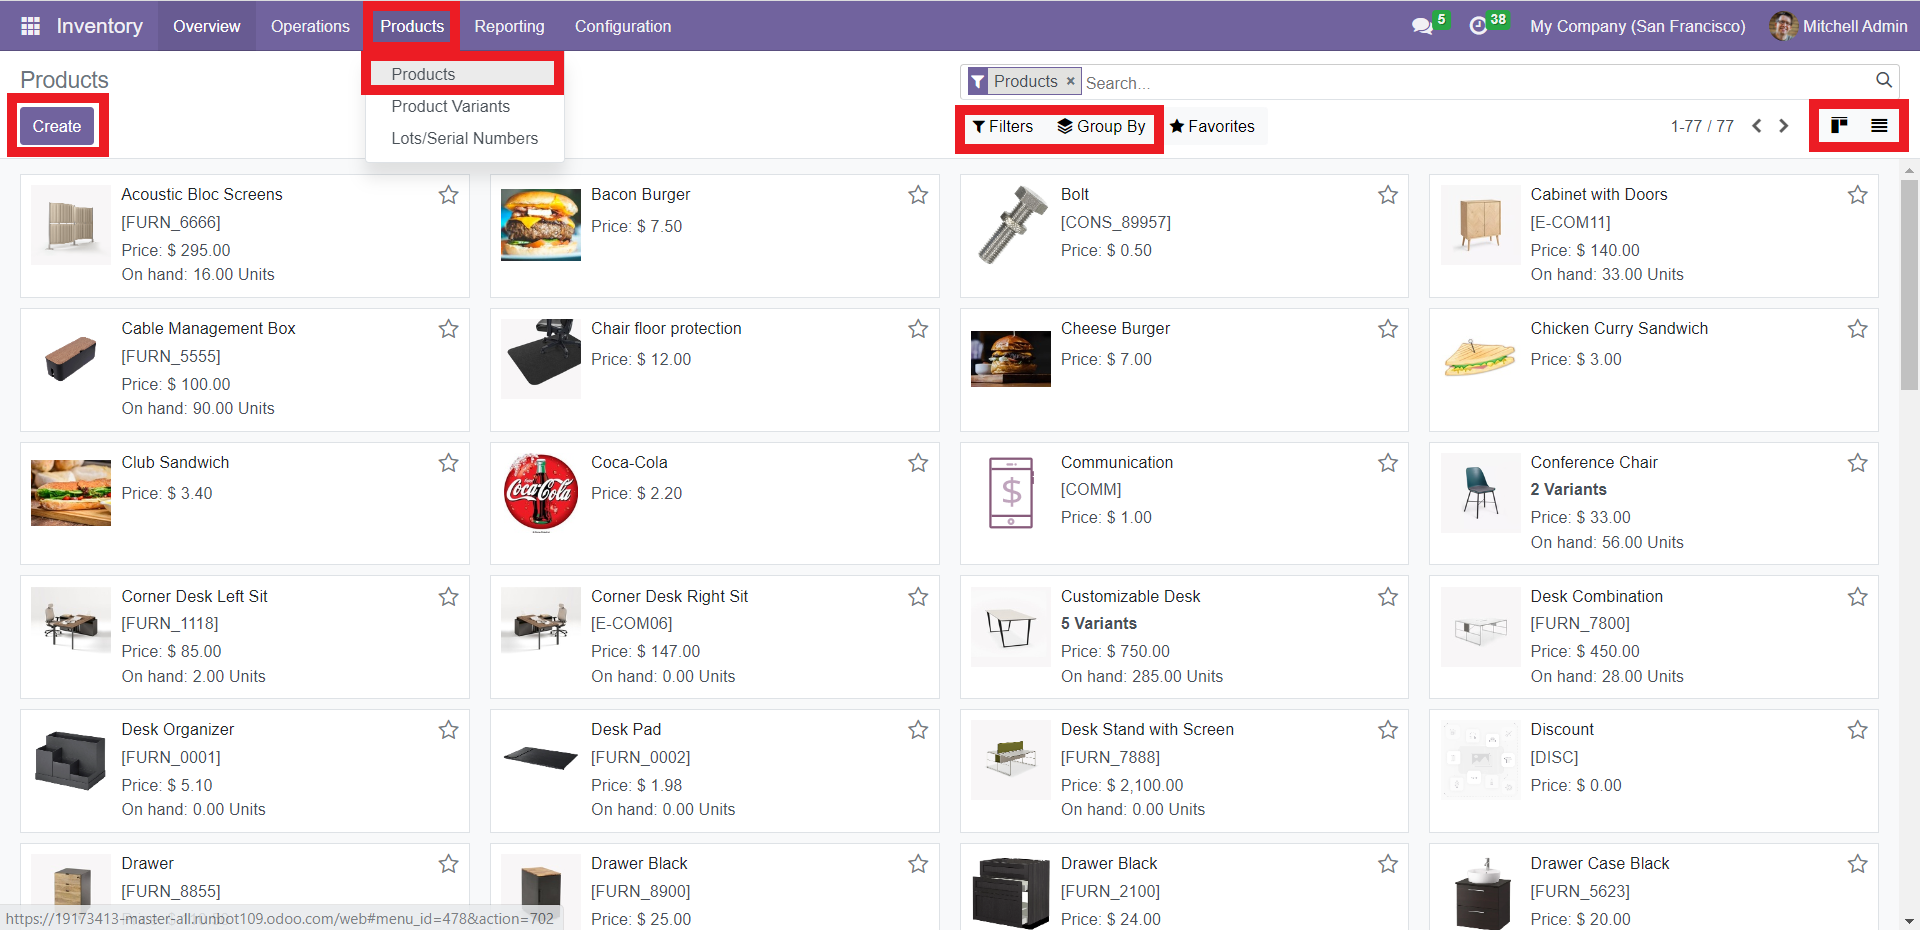Open the Configuration menu

623,26
